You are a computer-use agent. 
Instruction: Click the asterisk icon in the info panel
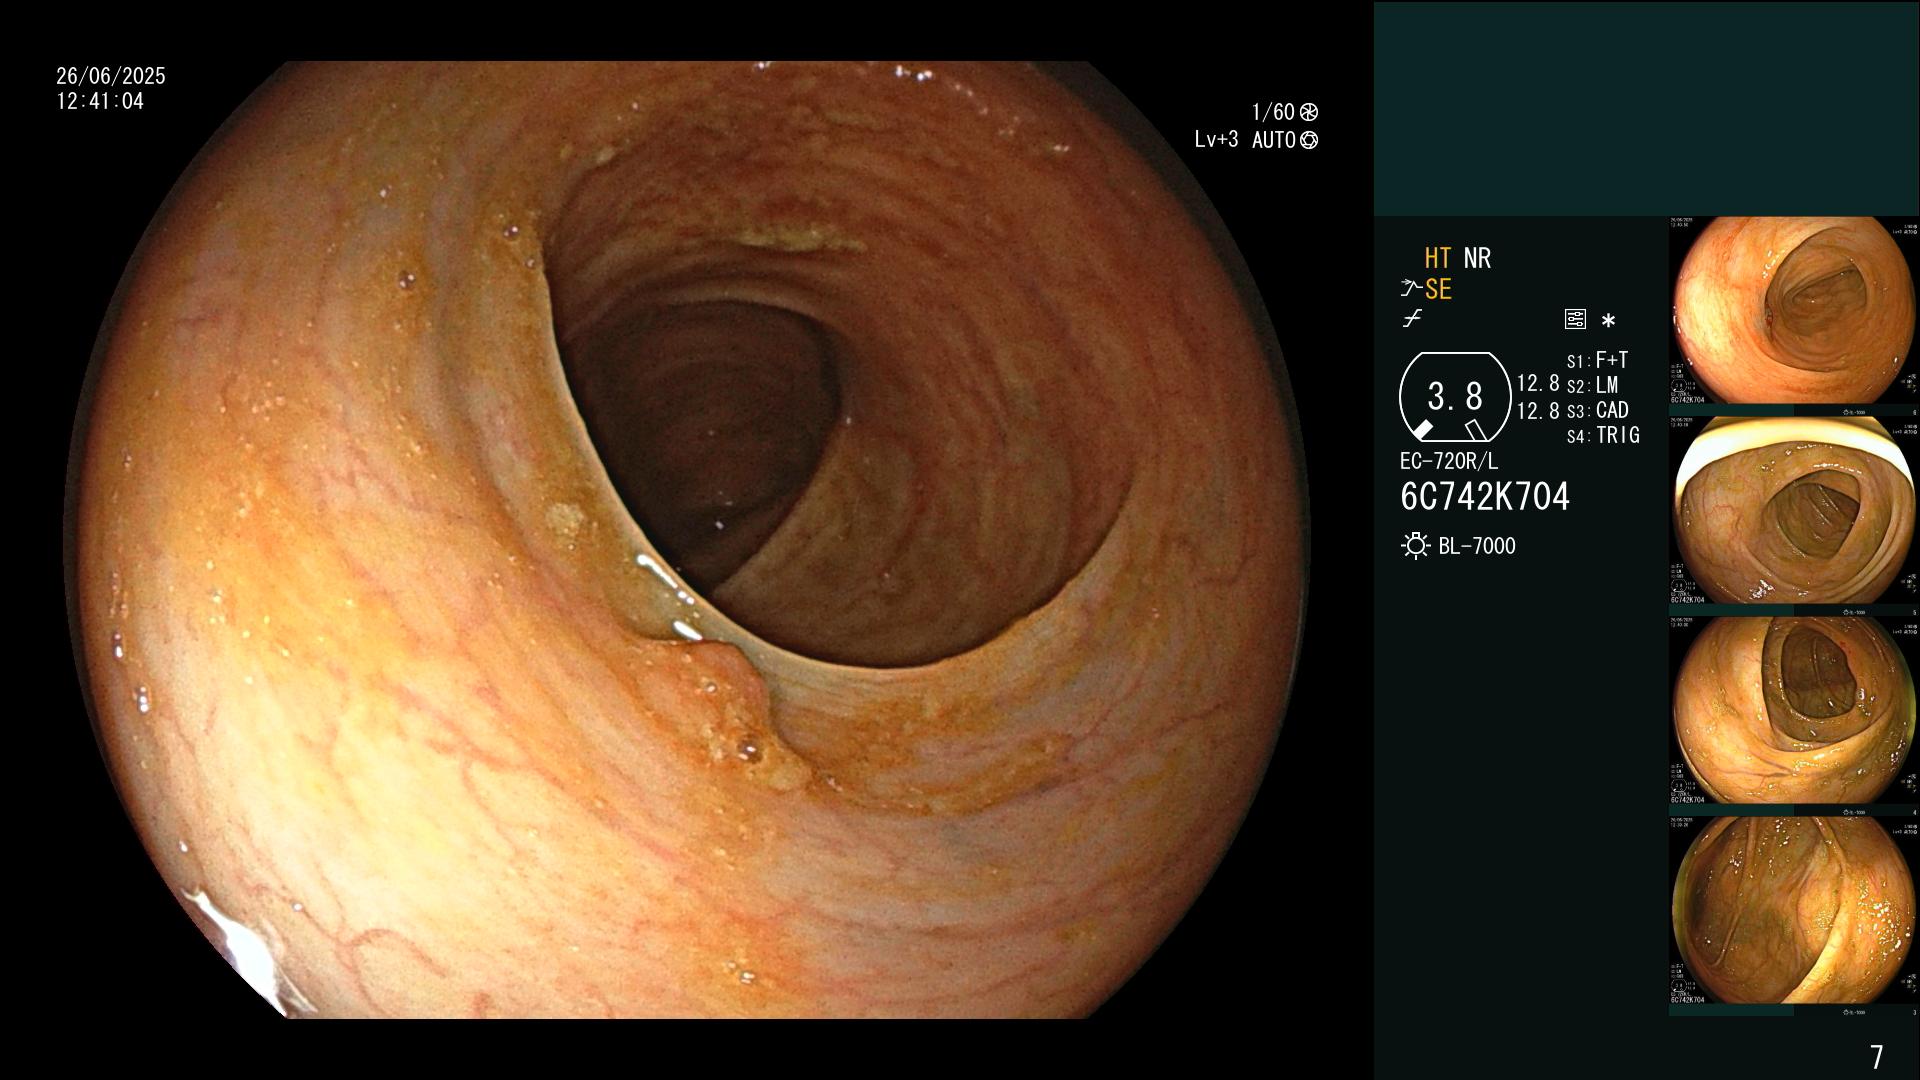coord(1608,321)
